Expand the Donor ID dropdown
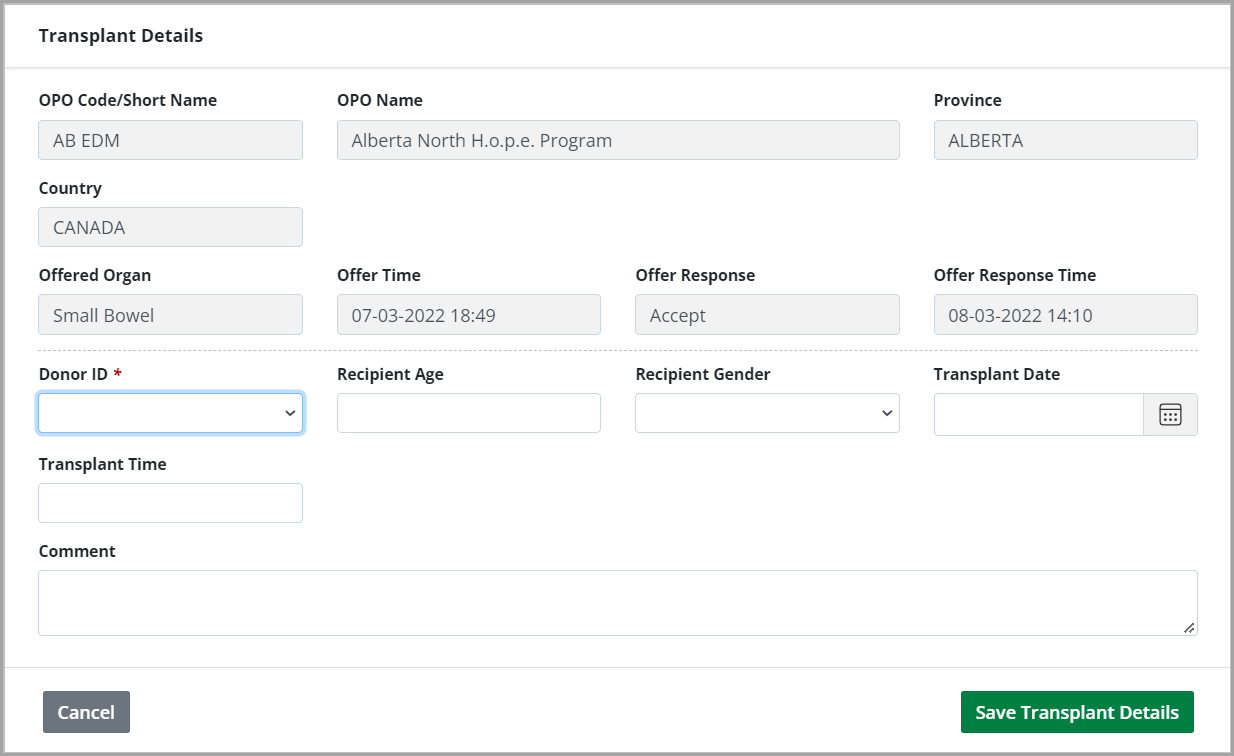Screen dimensions: 1234x756 [x=170, y=413]
